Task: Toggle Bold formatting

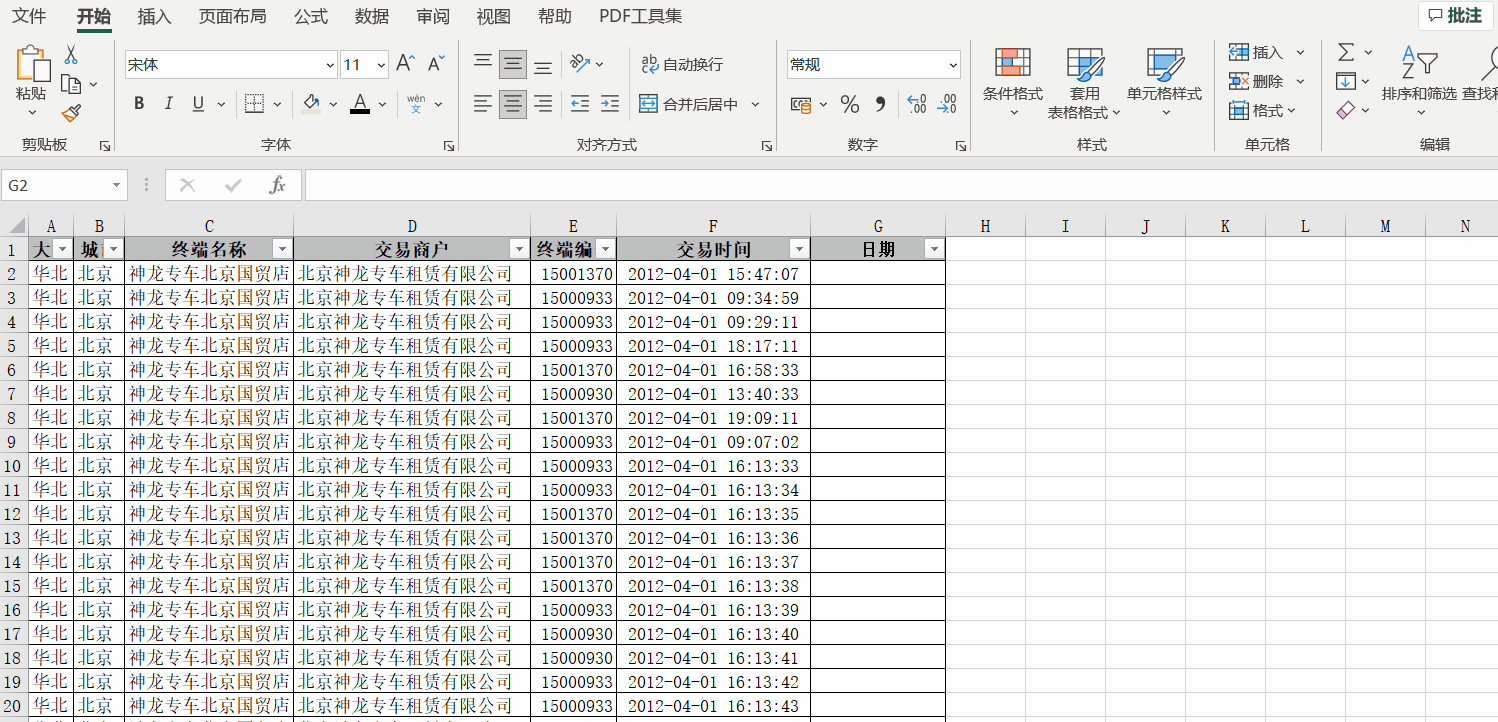Action: tap(139, 104)
